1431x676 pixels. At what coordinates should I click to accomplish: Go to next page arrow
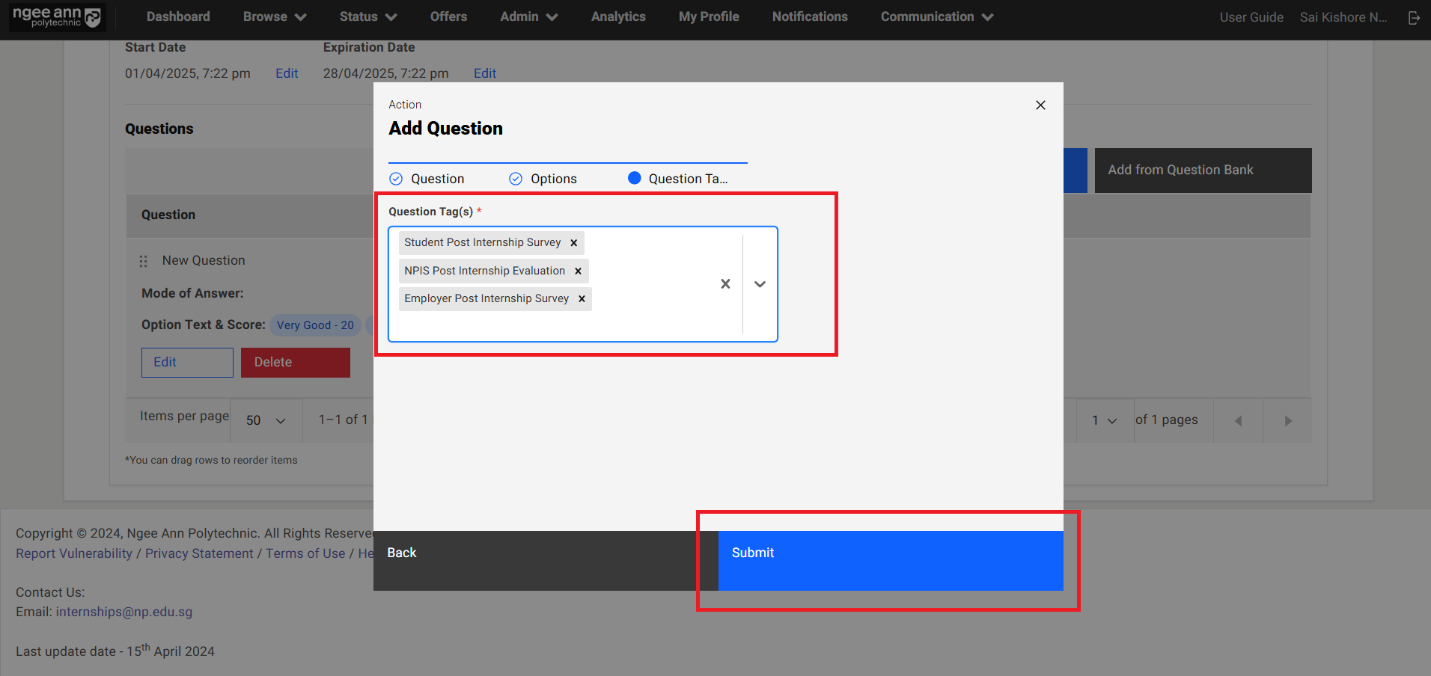coord(1288,421)
